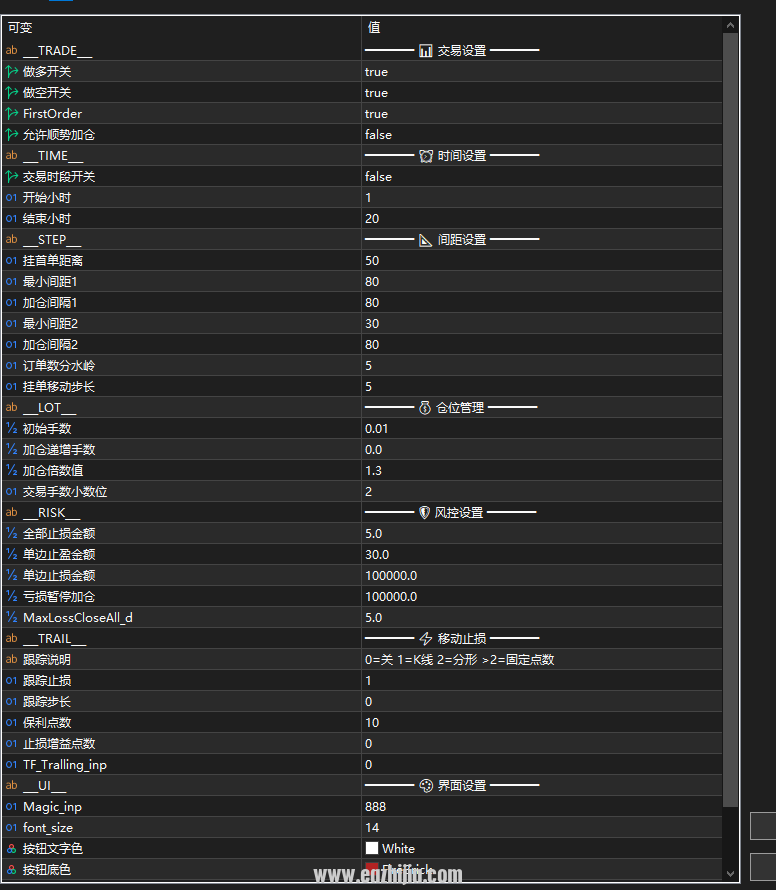
Task: Click the scrollbar up arrow
Action: [x=731, y=26]
